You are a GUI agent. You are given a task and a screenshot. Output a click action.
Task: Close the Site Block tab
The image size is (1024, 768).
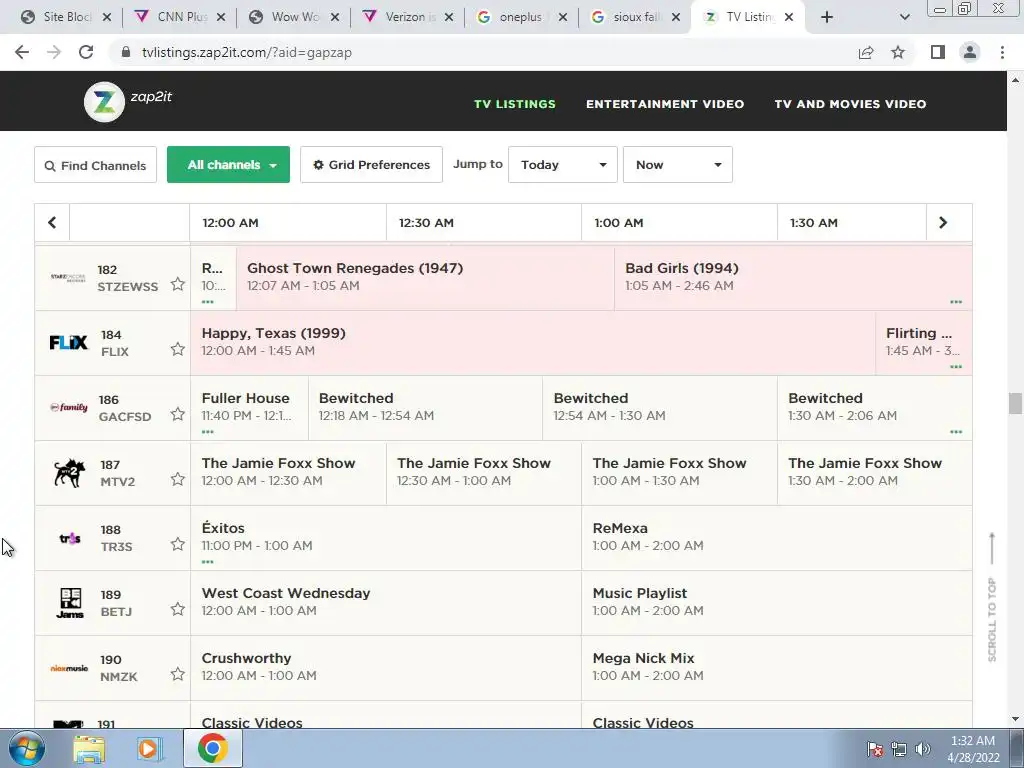point(107,17)
